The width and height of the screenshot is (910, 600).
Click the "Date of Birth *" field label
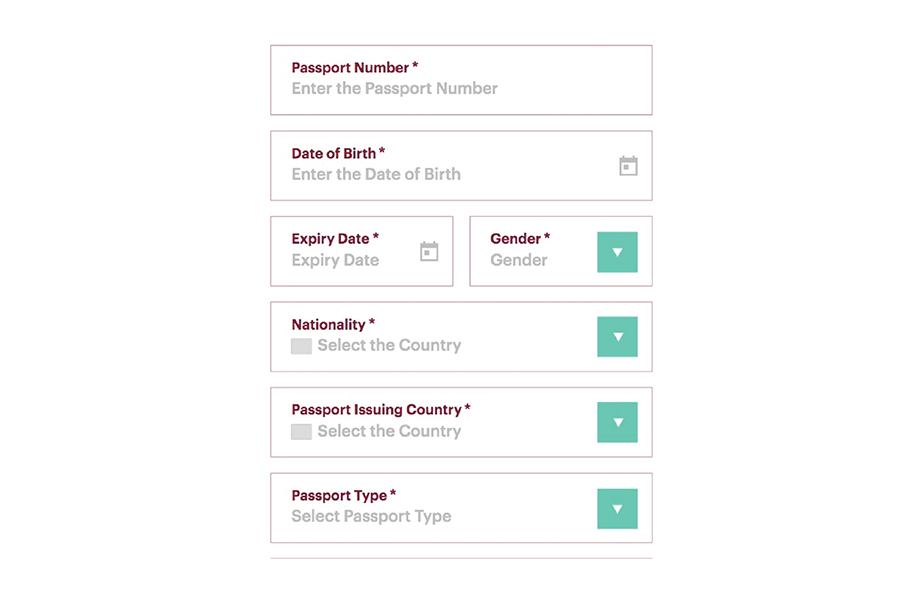coord(338,154)
